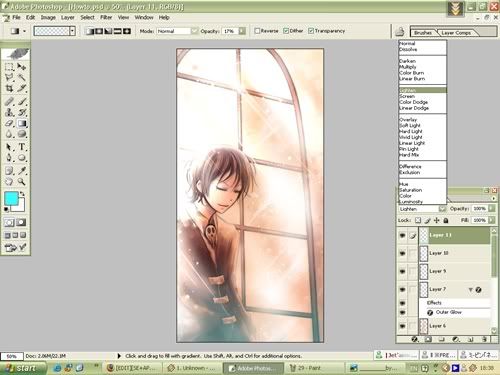Choose the Notes tool
The image size is (500, 375).
[x=9, y=171]
